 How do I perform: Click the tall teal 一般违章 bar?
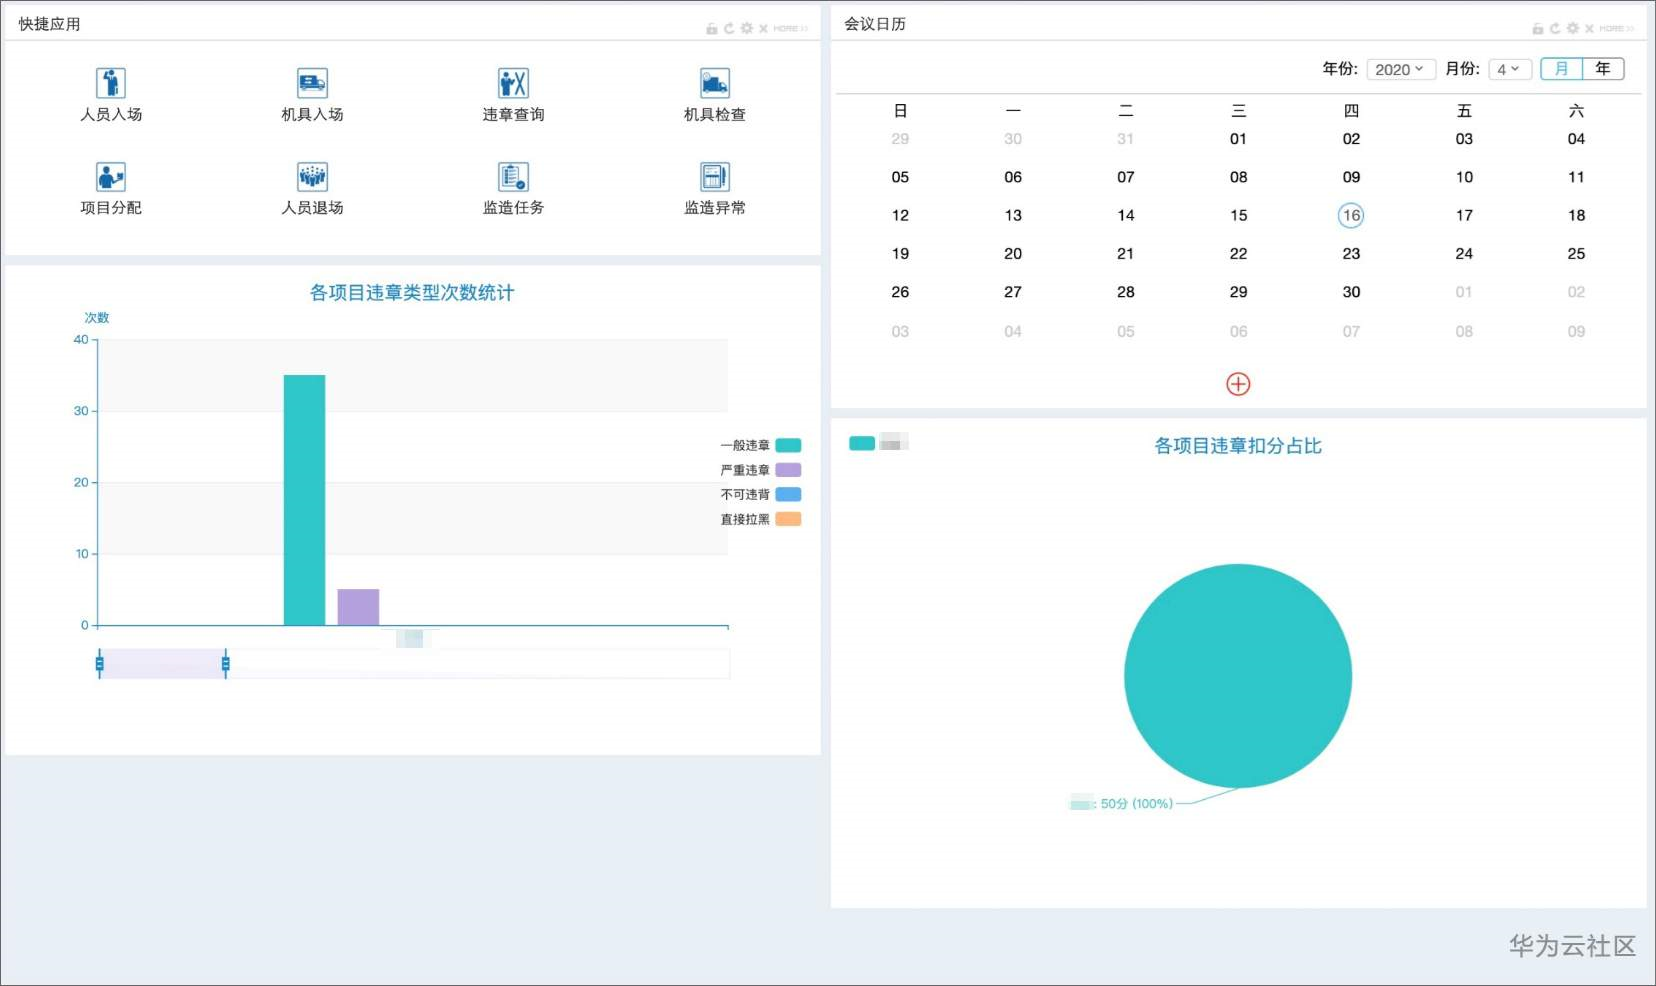(x=304, y=500)
